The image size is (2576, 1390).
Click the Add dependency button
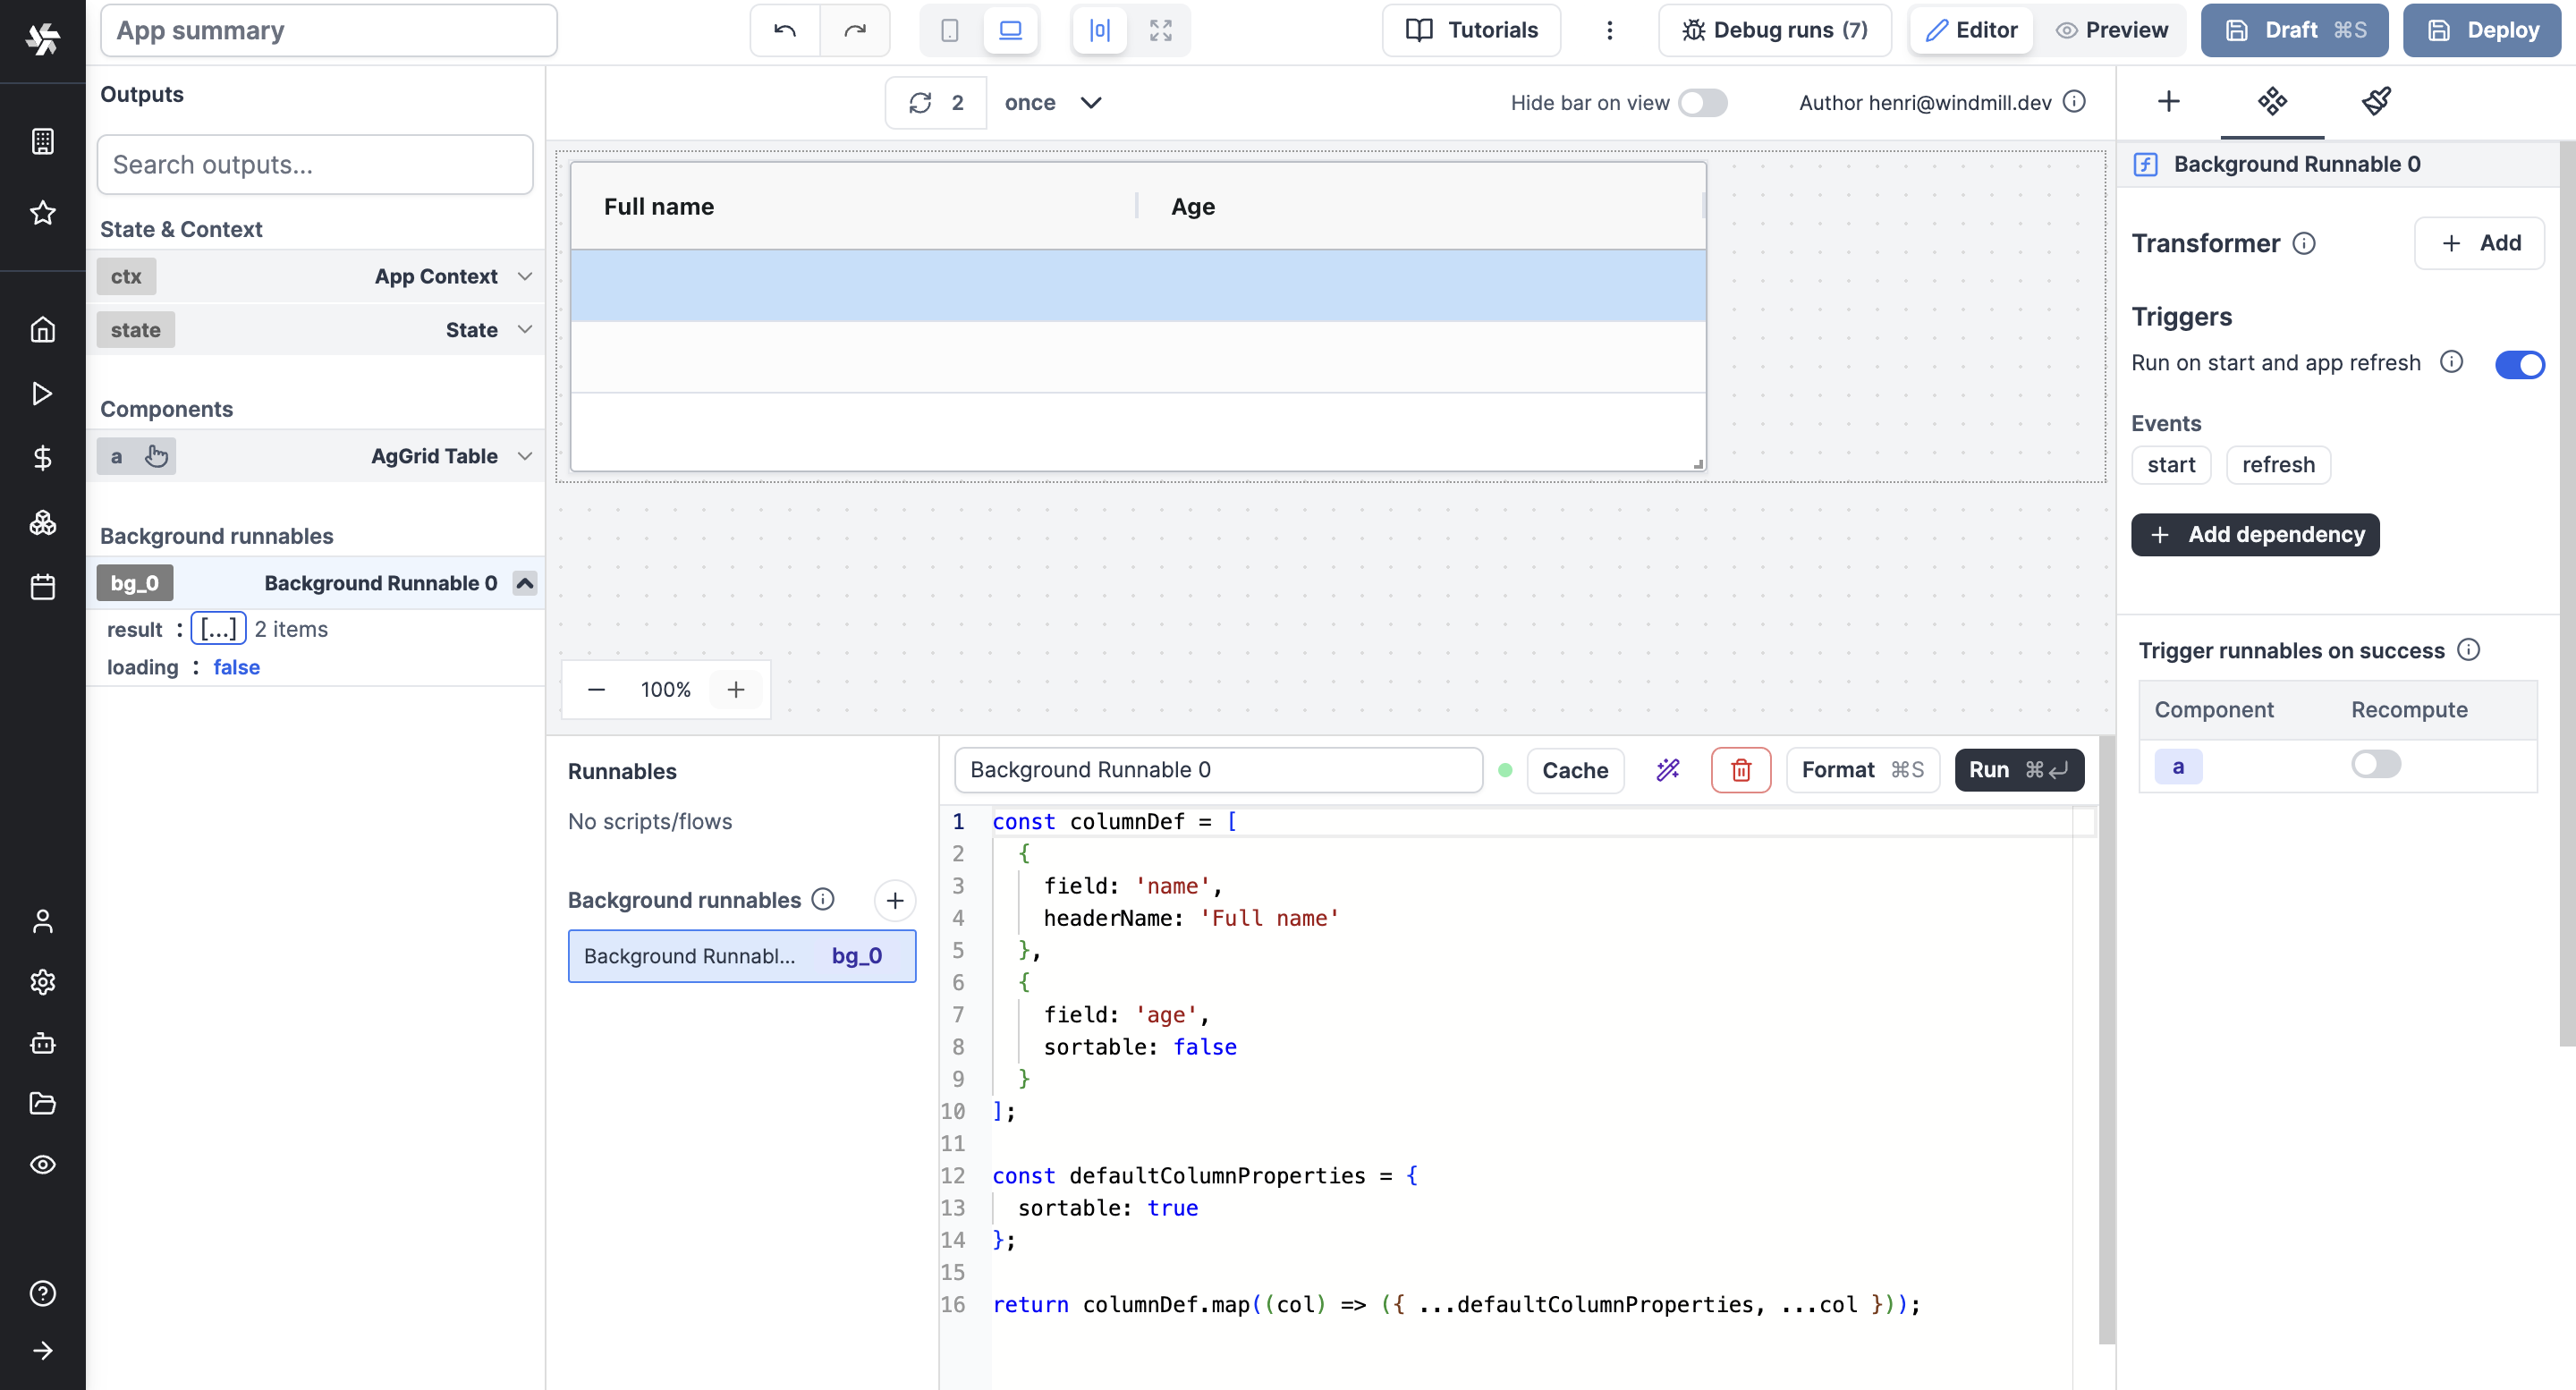pyautogui.click(x=2254, y=535)
